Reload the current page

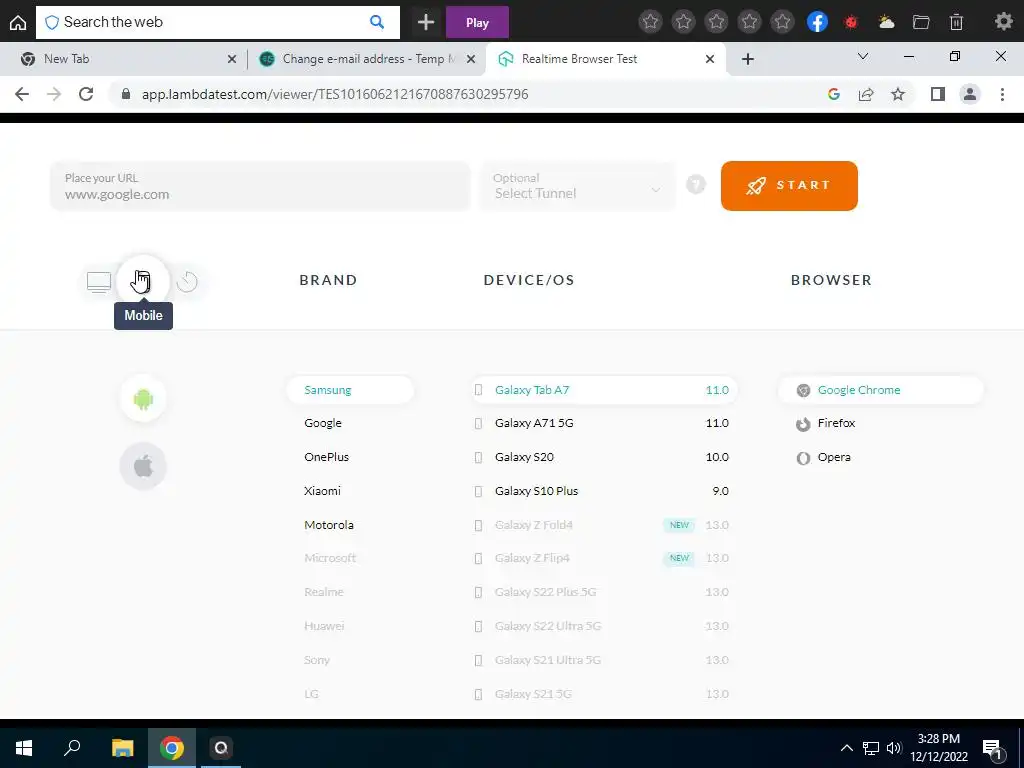point(86,94)
